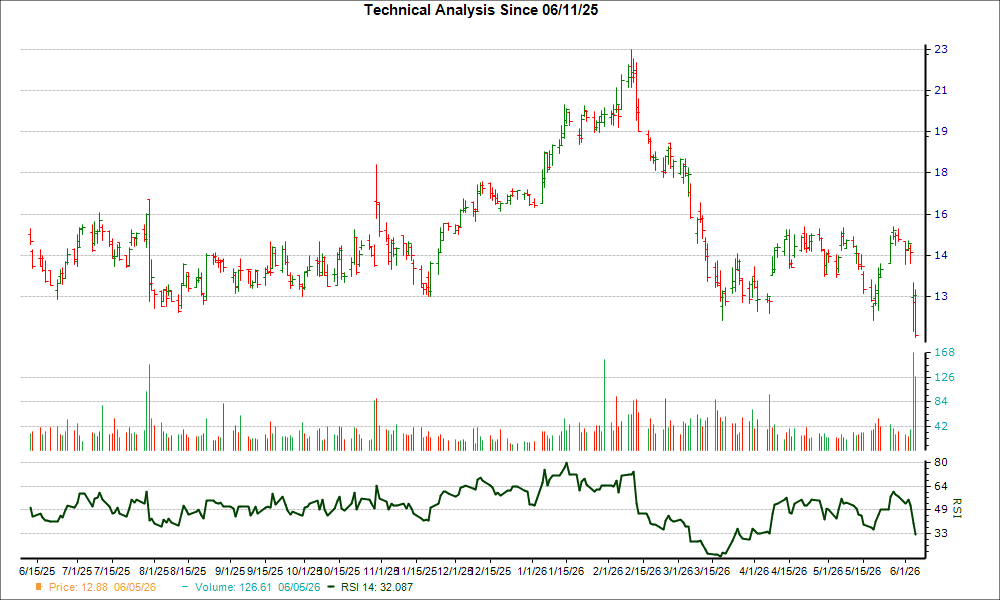The image size is (1000, 600).
Task: Click the date label 9/15/25
Action: [x=265, y=571]
